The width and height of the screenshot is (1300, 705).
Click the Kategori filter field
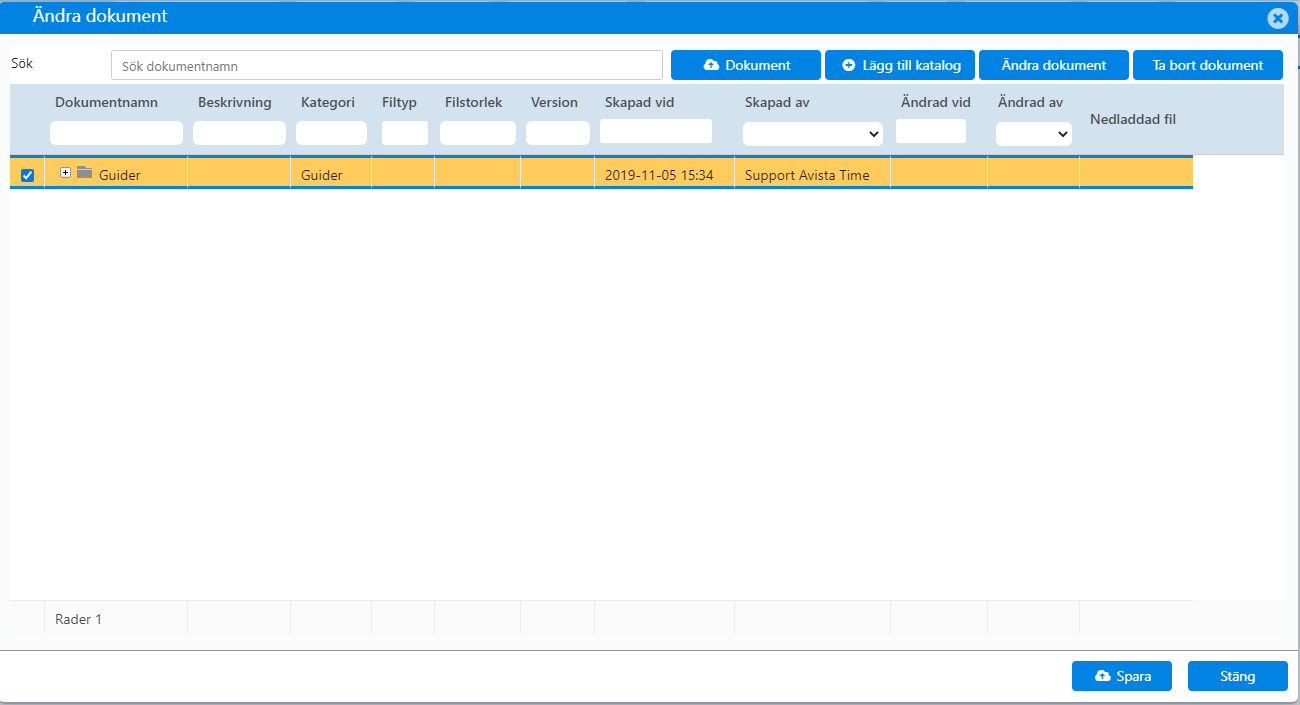click(x=331, y=133)
